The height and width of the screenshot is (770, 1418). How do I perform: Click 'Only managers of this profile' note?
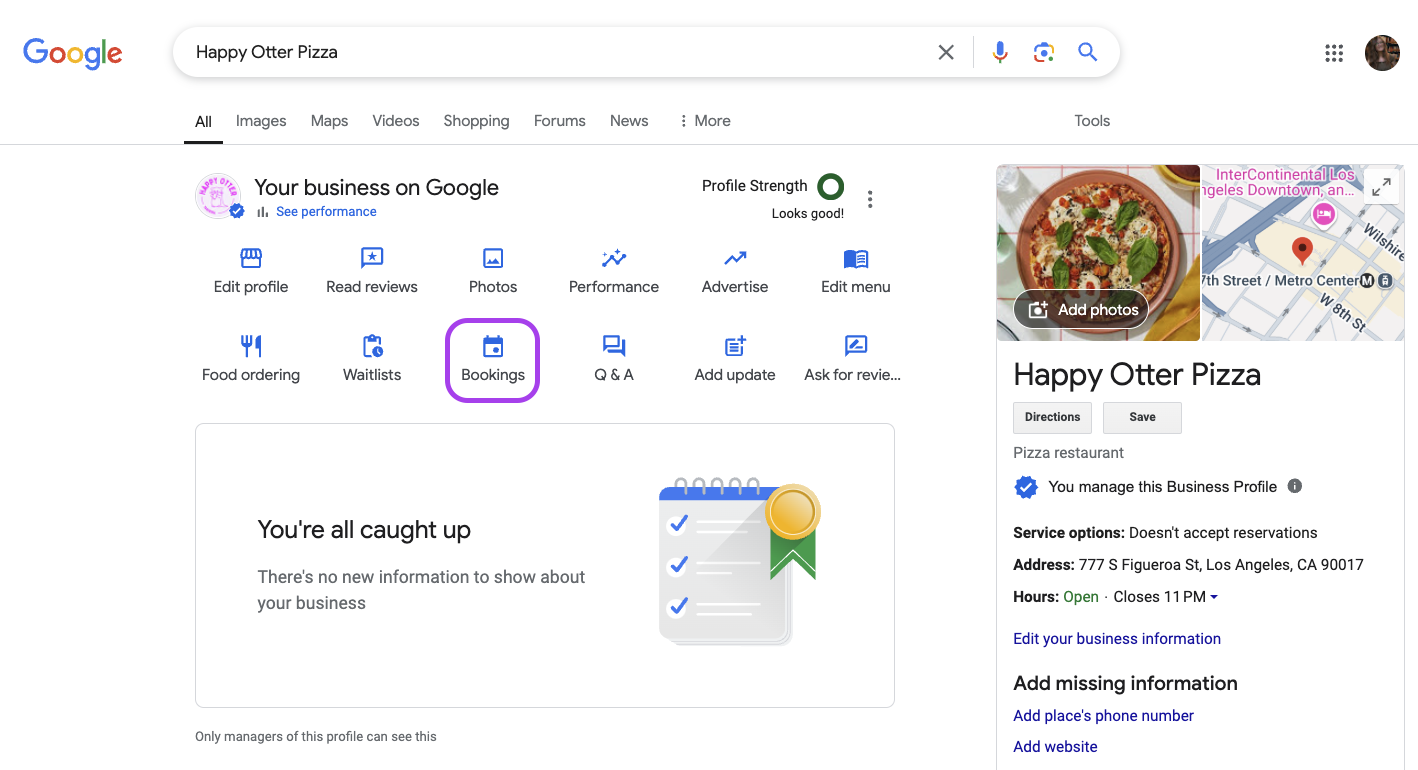pyautogui.click(x=316, y=736)
